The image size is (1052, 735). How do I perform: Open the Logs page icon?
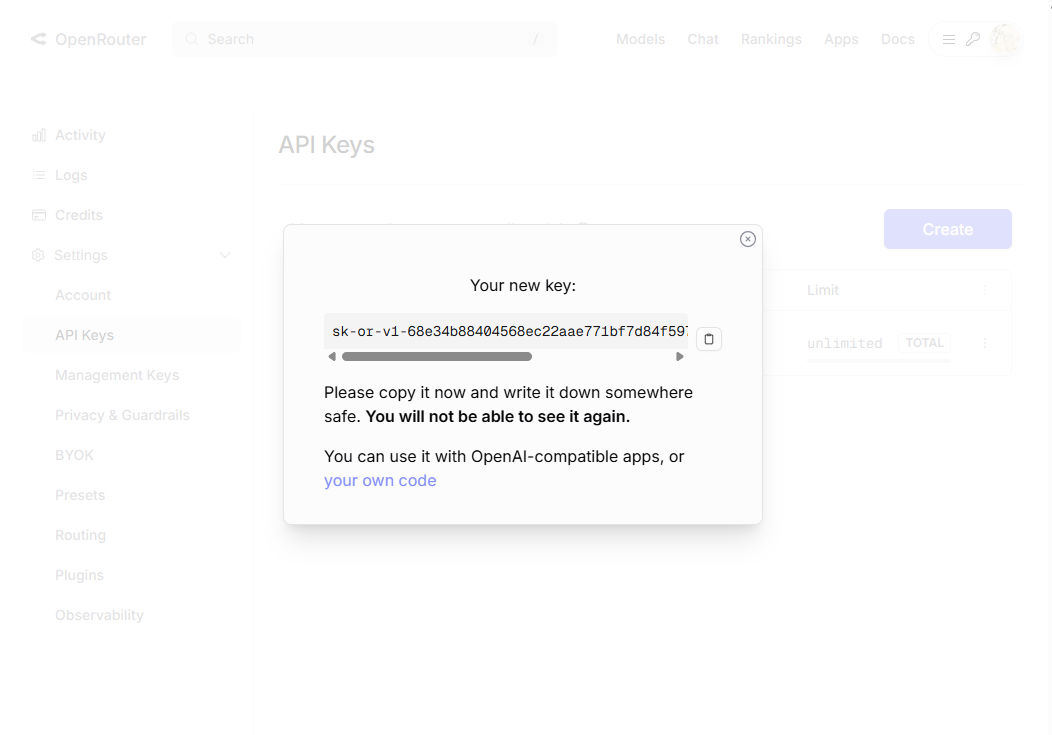(39, 175)
